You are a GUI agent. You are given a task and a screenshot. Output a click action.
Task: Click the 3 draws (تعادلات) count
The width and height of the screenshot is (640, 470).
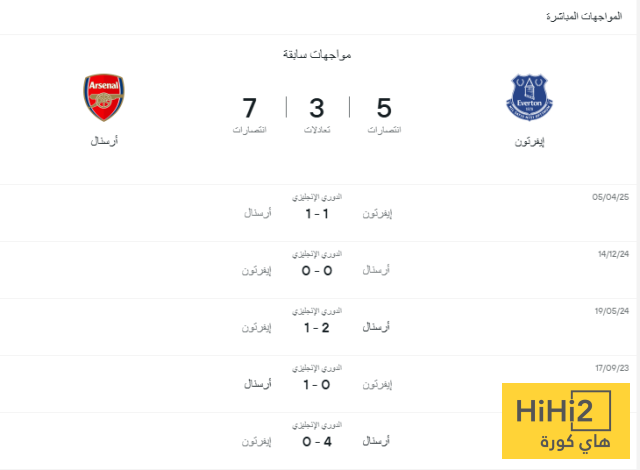point(317,107)
